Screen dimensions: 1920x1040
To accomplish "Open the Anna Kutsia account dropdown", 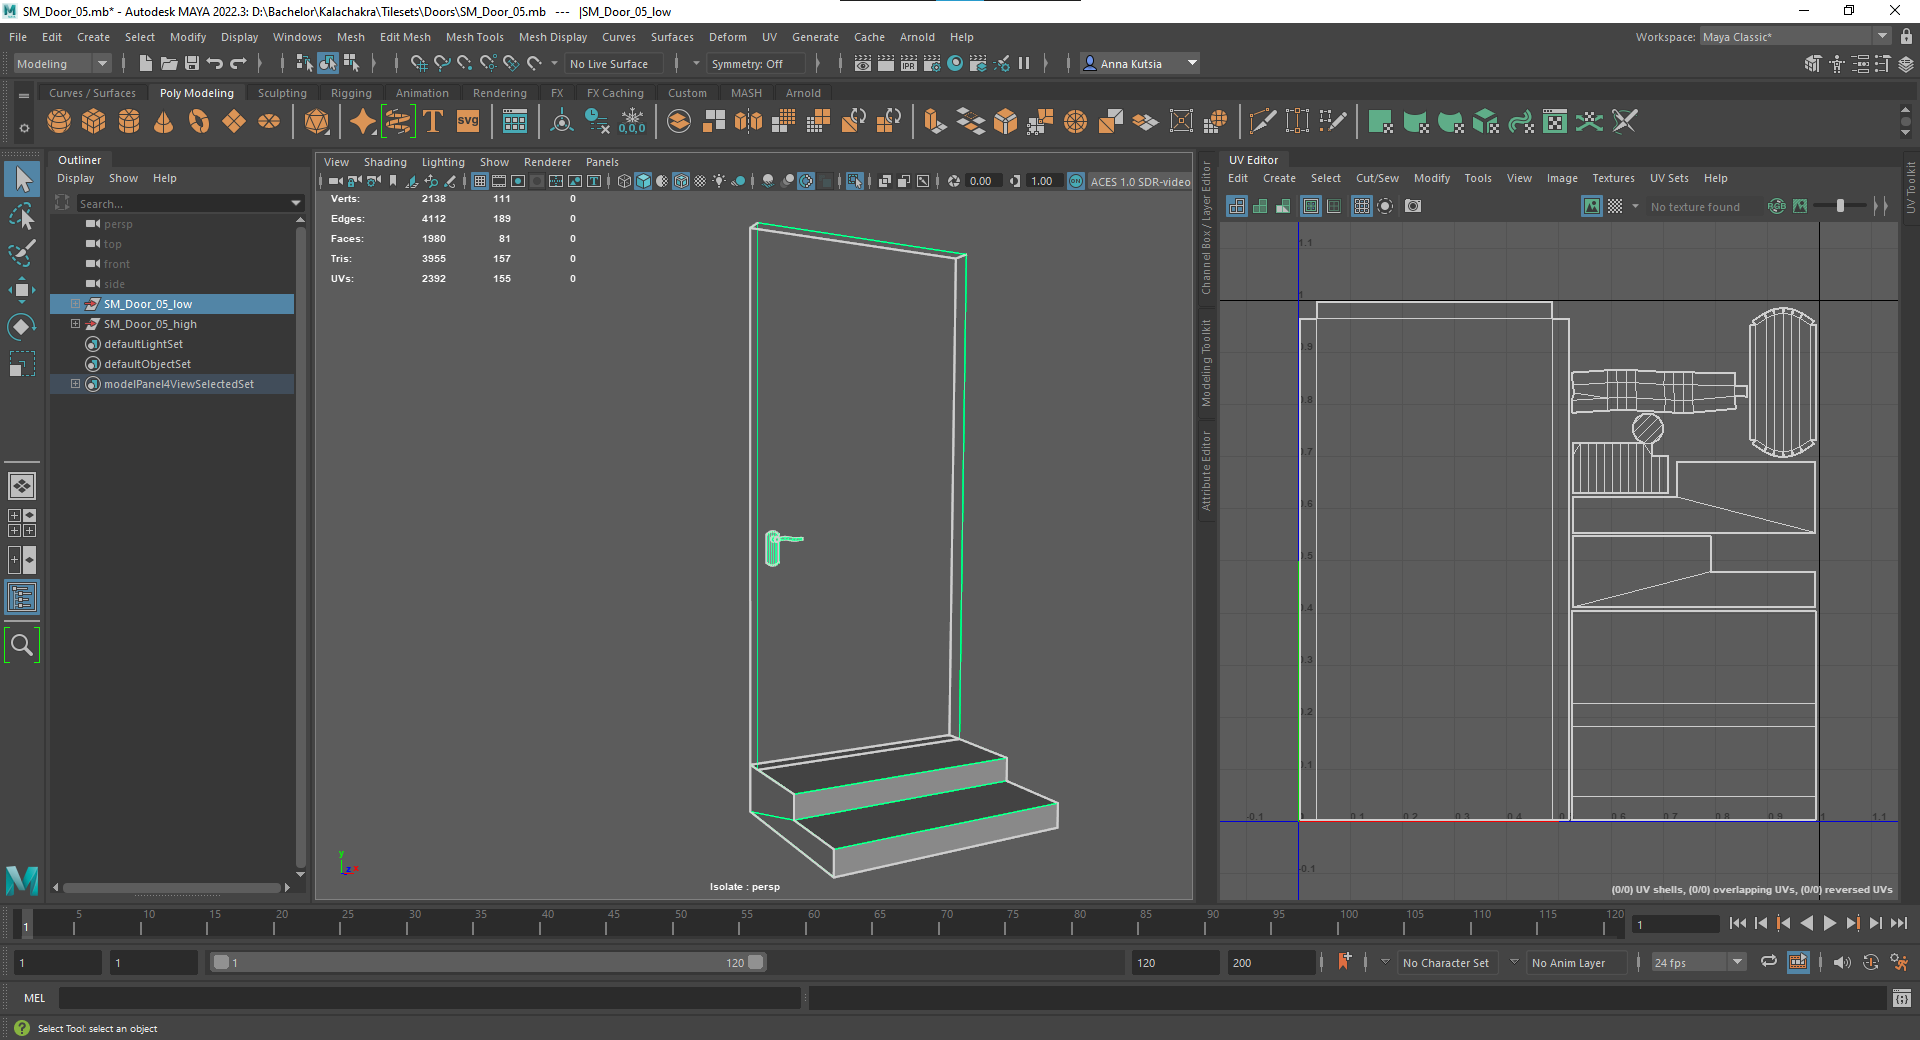I will tap(1140, 63).
